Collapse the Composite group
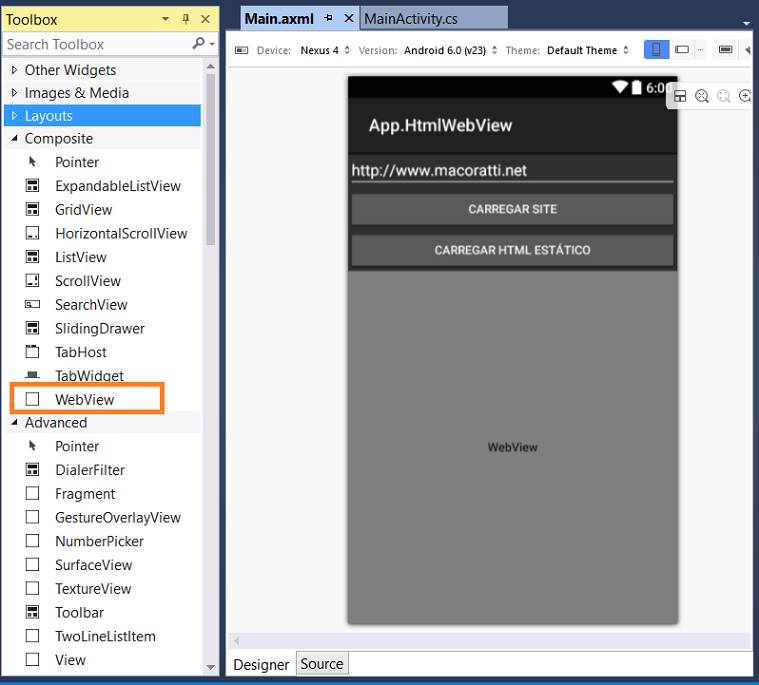The height and width of the screenshot is (685, 759). [x=14, y=138]
